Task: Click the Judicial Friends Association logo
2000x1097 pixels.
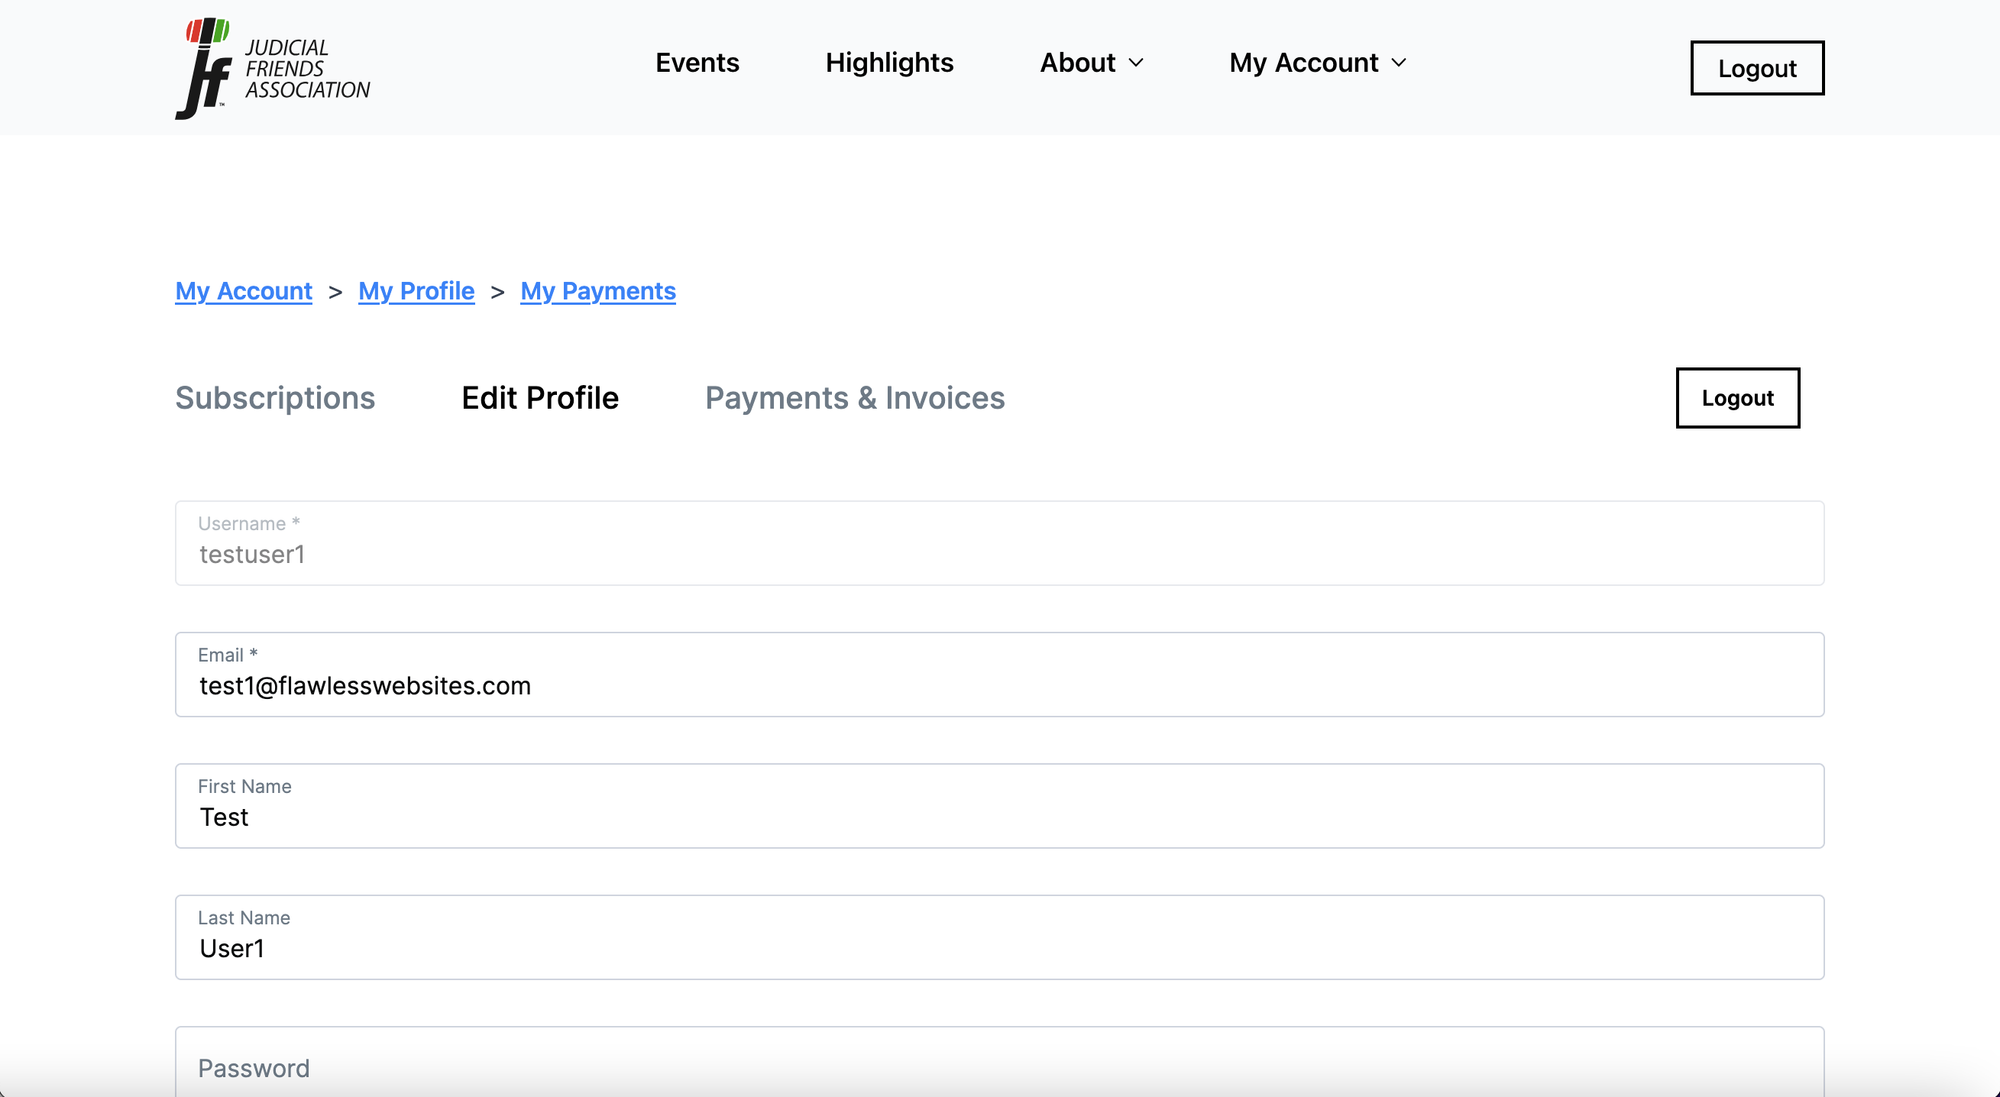Action: (272, 68)
